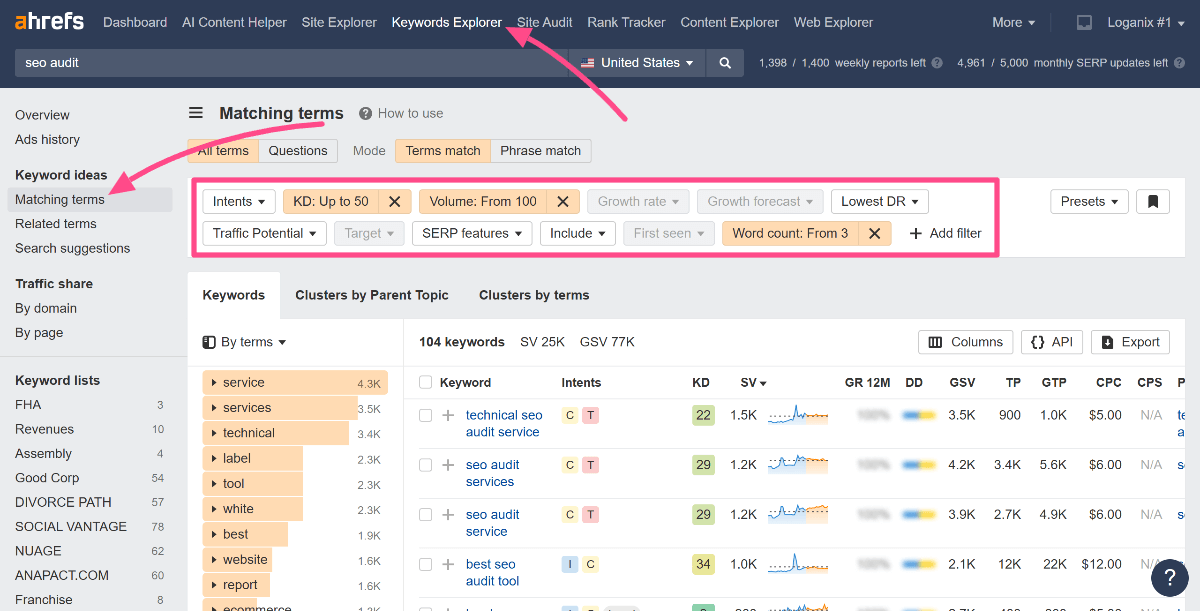Click Add filter

click(945, 233)
